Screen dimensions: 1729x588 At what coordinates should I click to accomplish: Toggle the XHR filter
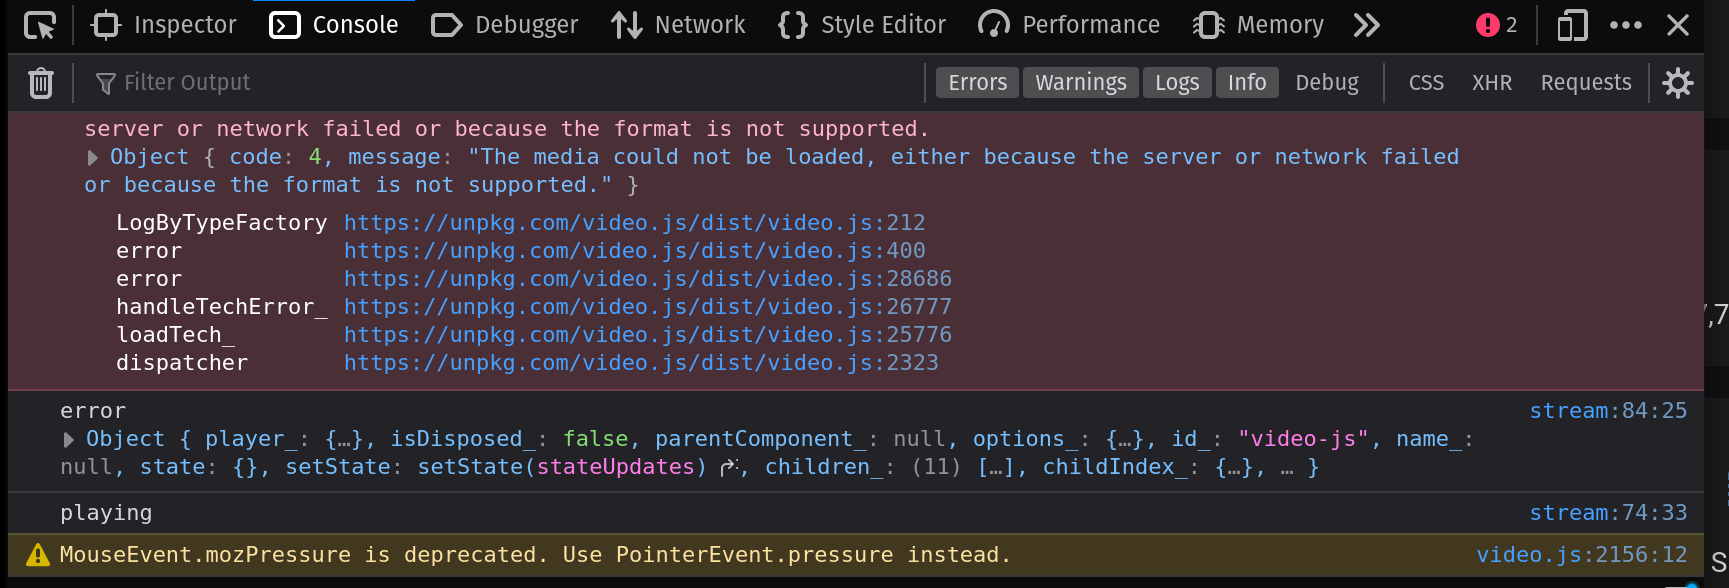point(1491,83)
